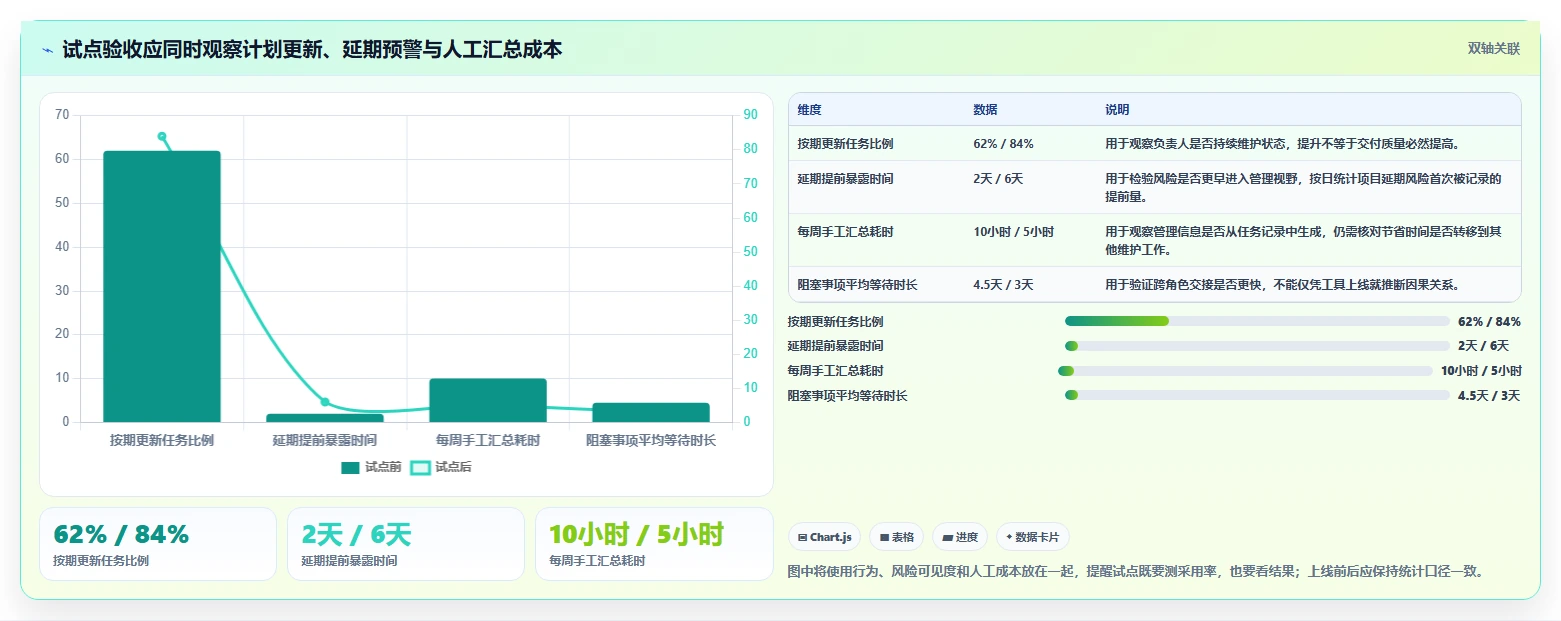The width and height of the screenshot is (1561, 621).
Task: Click the 按期更新任务比例 progress bar
Action: click(x=1257, y=321)
